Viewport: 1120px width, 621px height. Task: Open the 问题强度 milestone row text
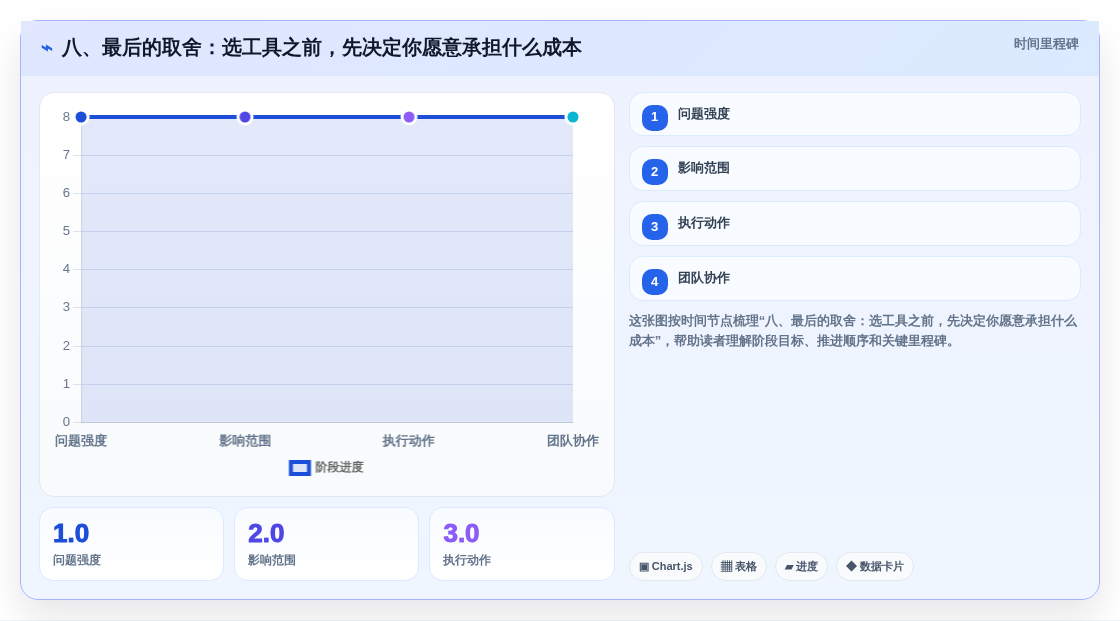click(x=704, y=114)
